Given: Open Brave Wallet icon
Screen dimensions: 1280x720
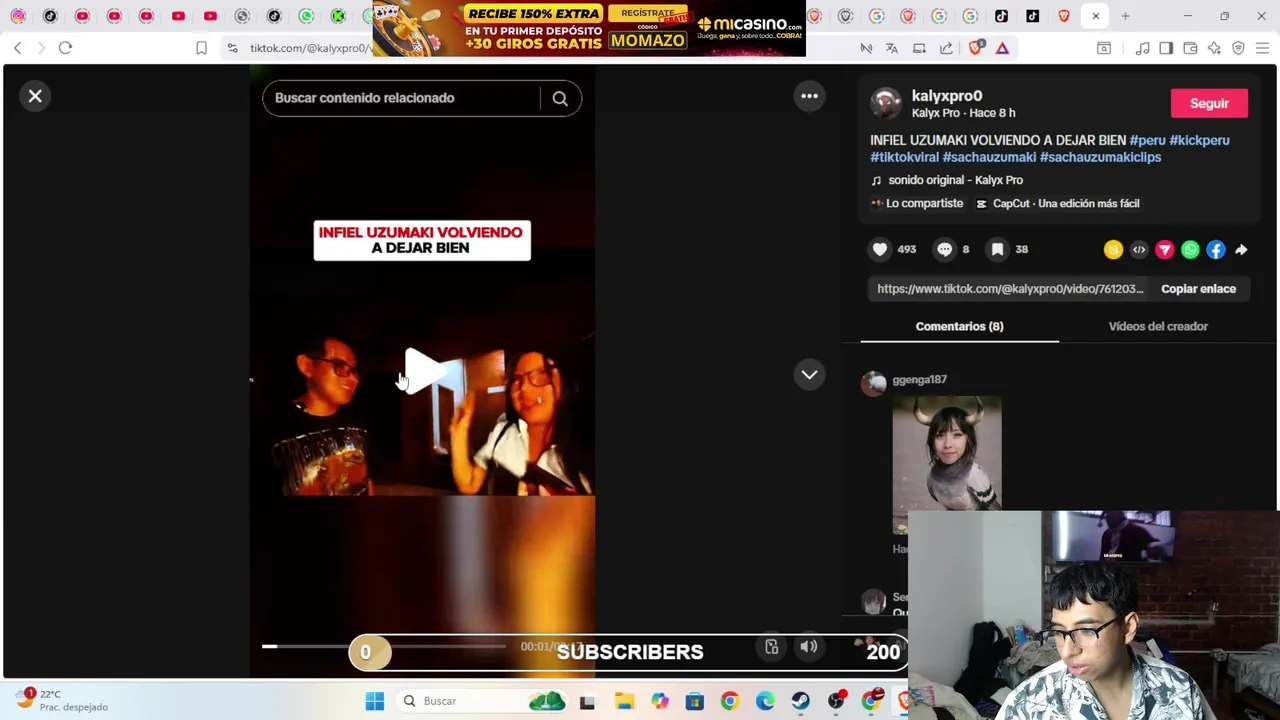Looking at the screenshot, I should tap(1190, 48).
